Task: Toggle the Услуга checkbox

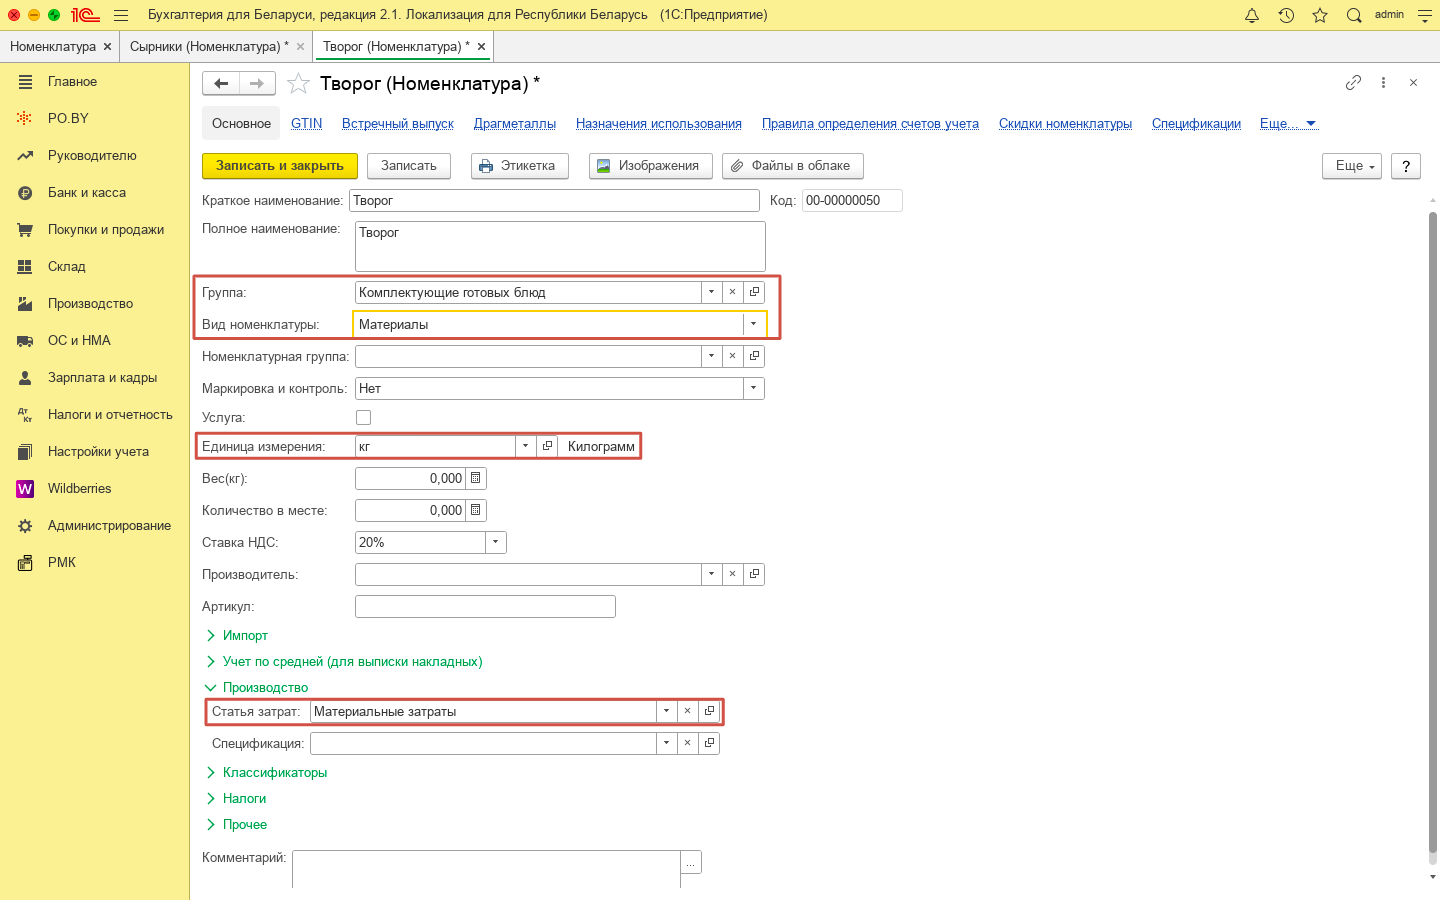Action: 363,418
